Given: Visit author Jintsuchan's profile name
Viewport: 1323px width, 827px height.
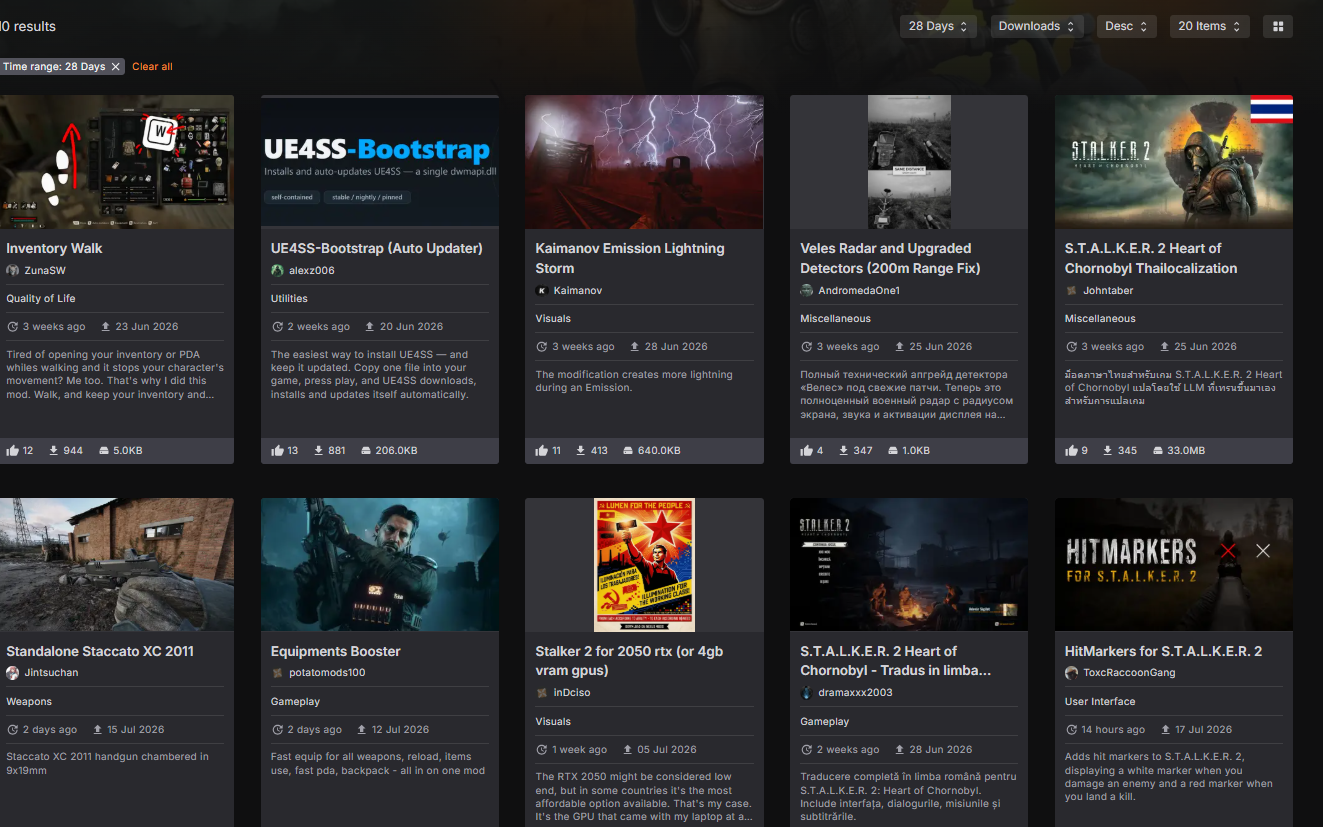Looking at the screenshot, I should [x=51, y=673].
